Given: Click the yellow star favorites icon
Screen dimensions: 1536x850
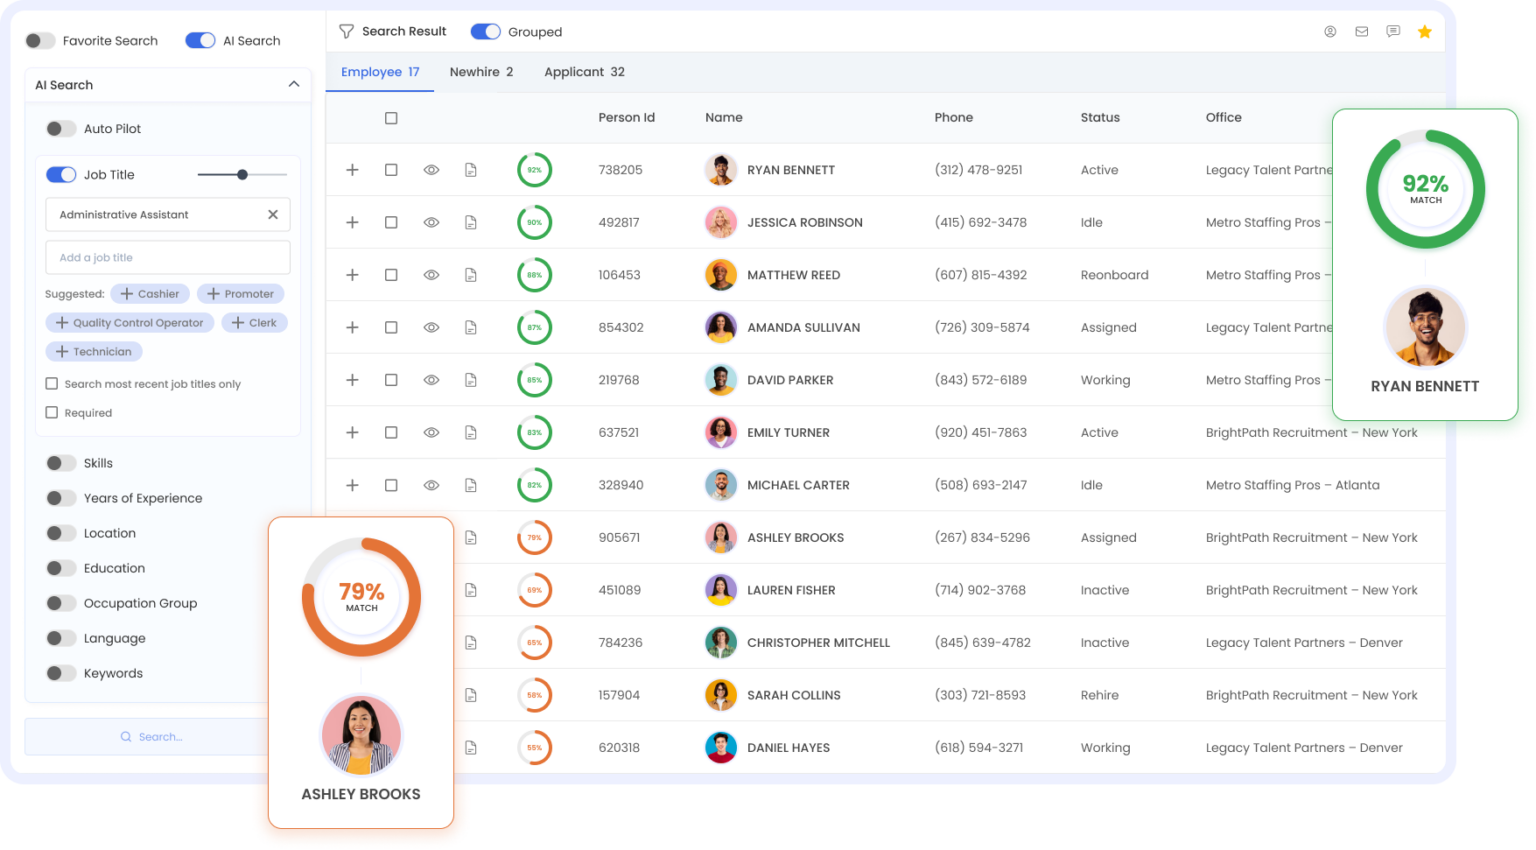Looking at the screenshot, I should 1424,31.
